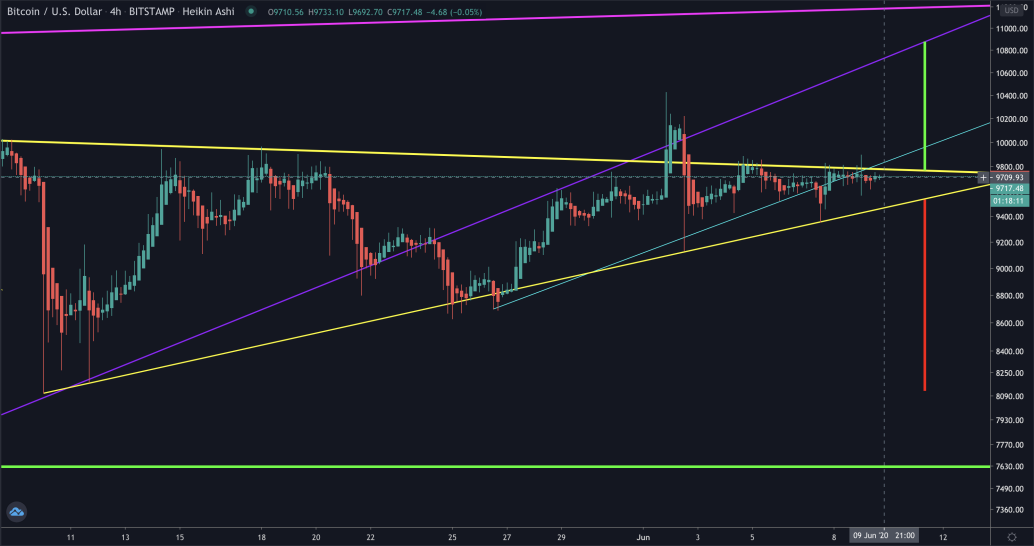Click 8800.00 on the price axis

click(1010, 296)
